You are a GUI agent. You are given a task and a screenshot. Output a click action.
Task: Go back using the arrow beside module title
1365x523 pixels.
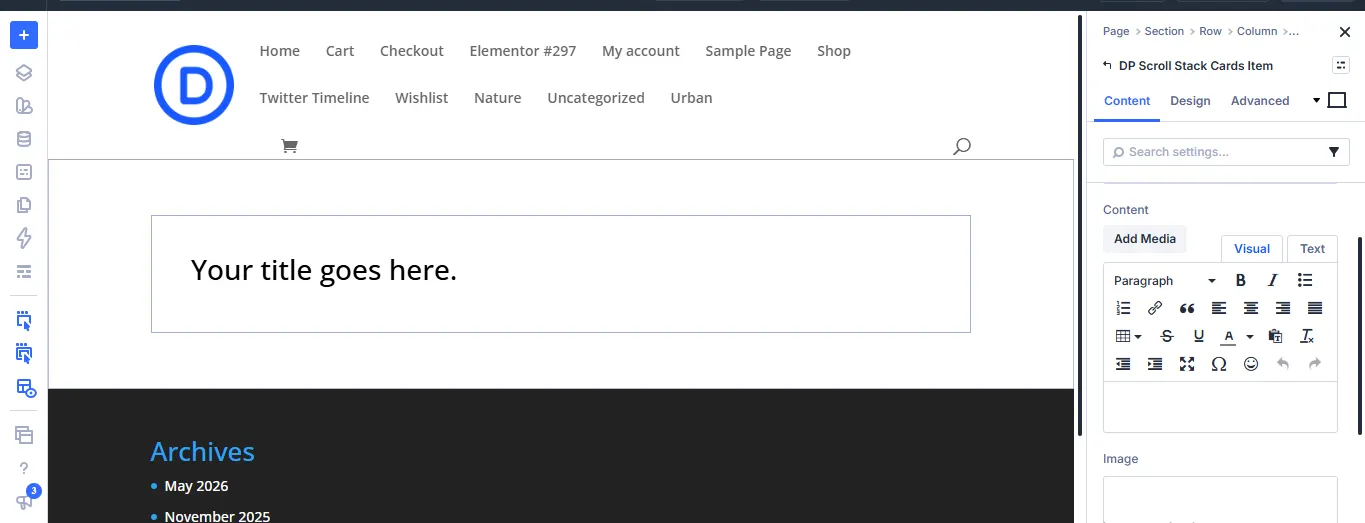click(x=1107, y=65)
